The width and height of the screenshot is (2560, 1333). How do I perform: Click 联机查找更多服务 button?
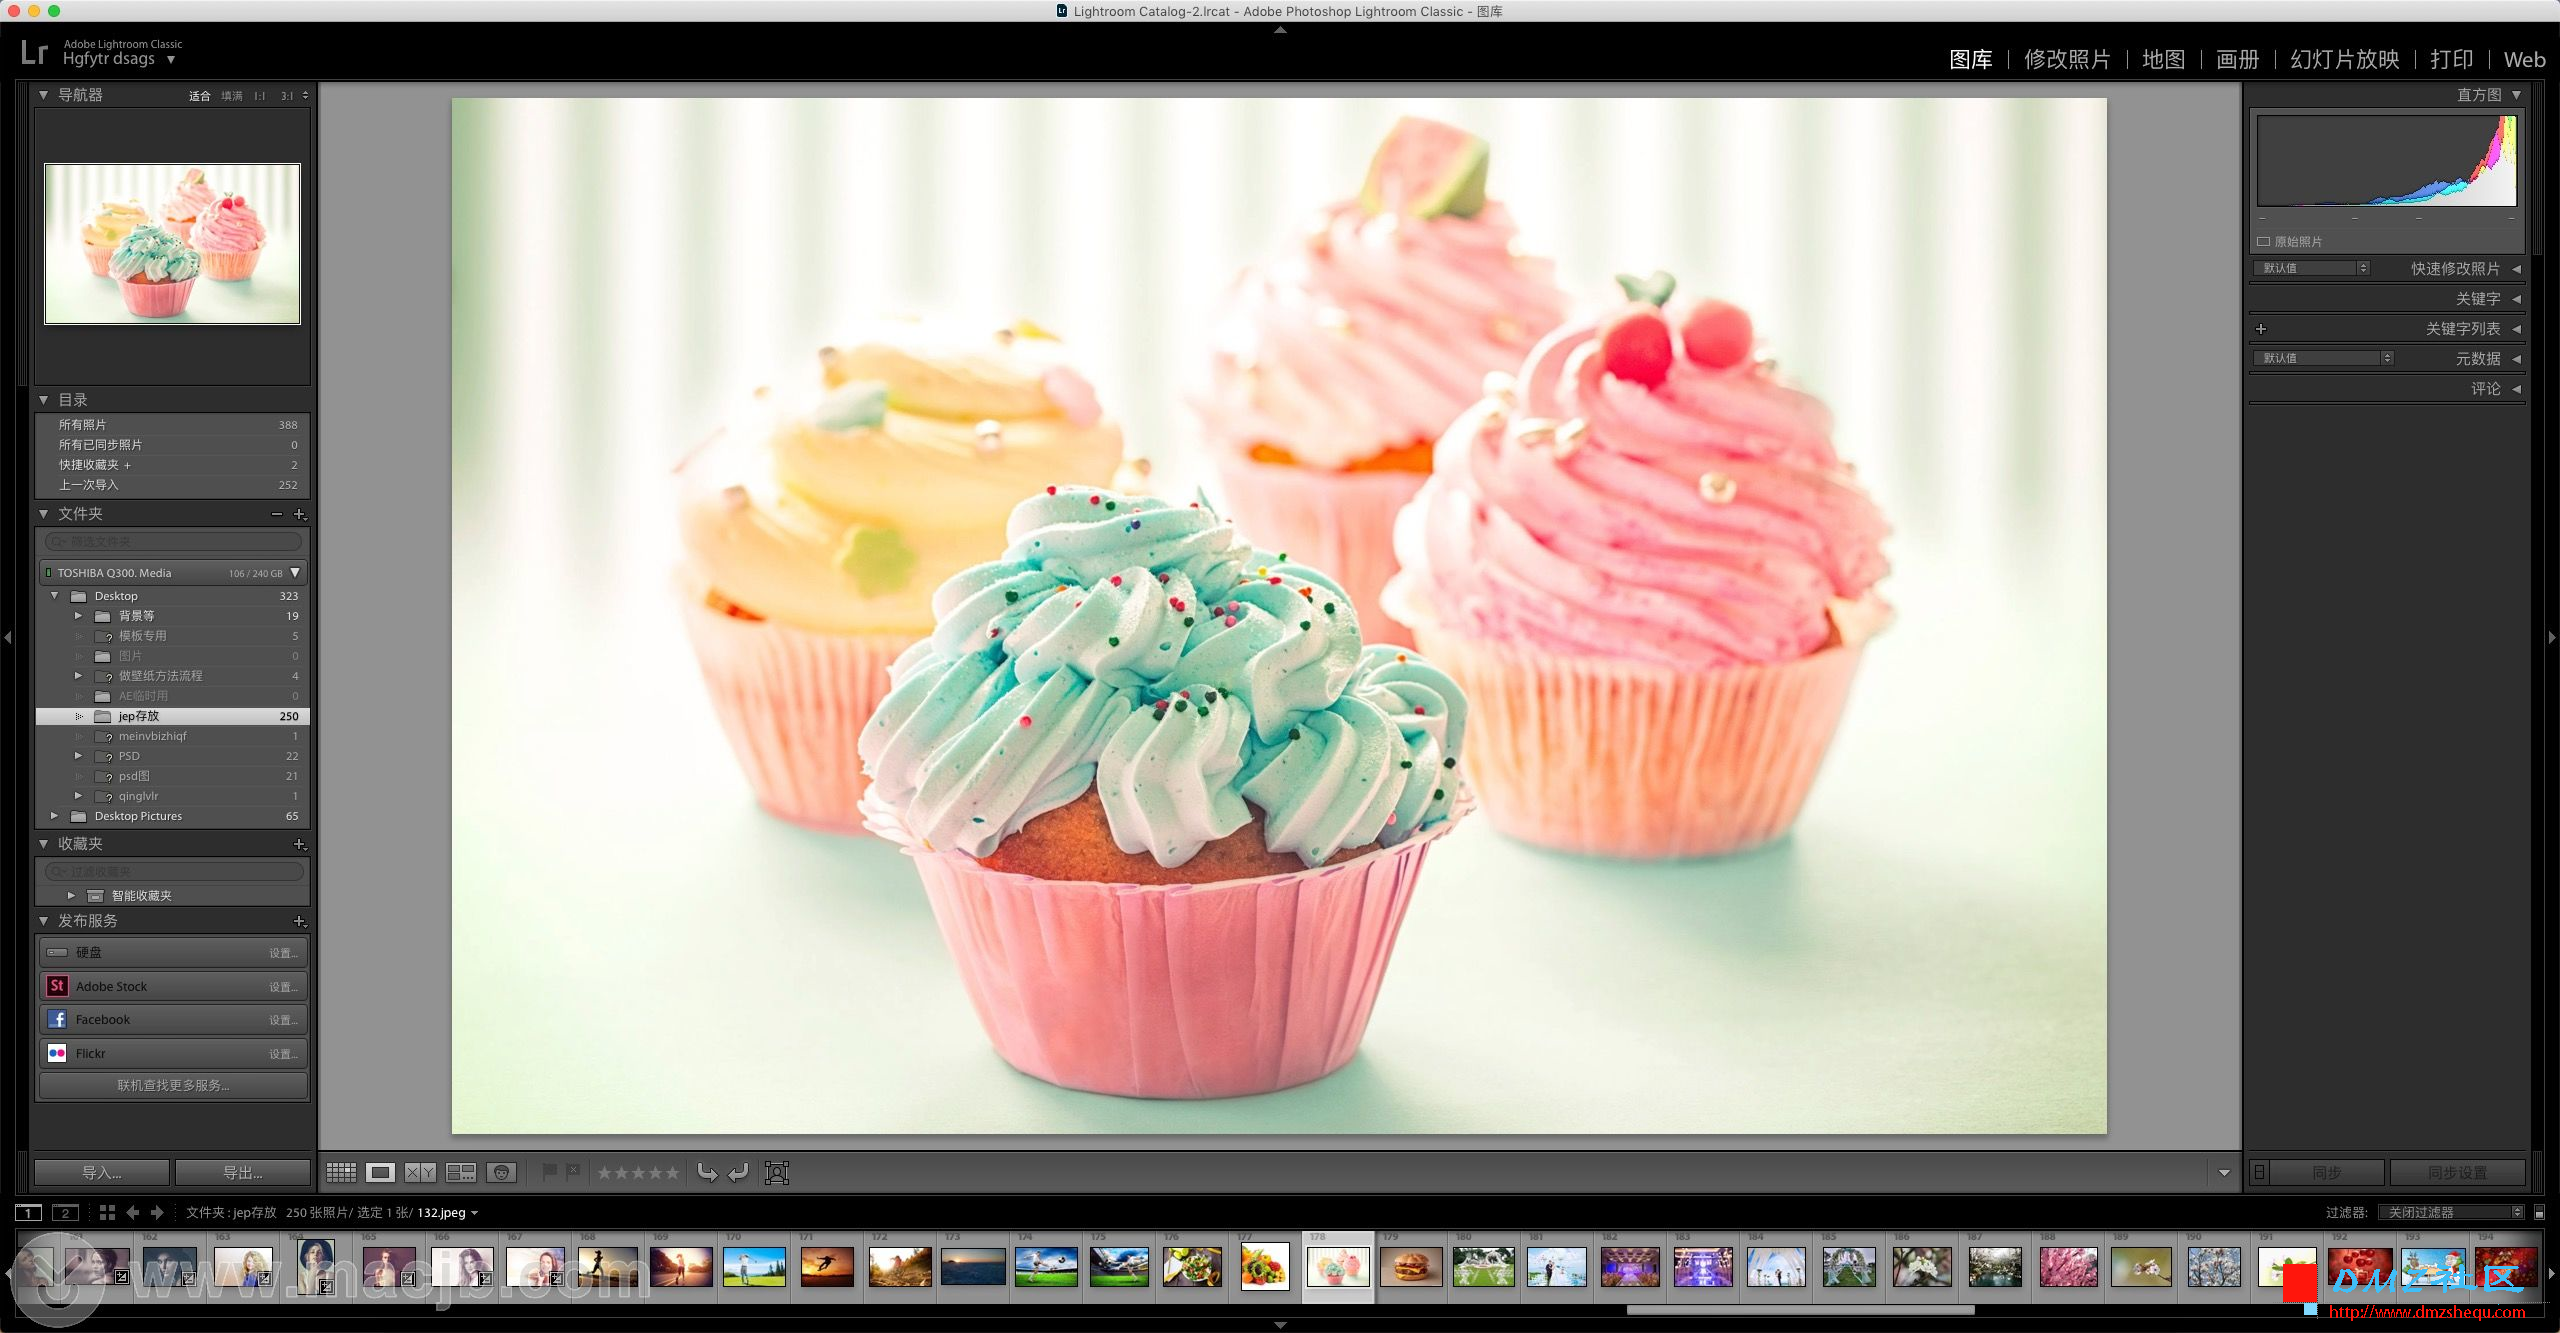(x=173, y=1085)
